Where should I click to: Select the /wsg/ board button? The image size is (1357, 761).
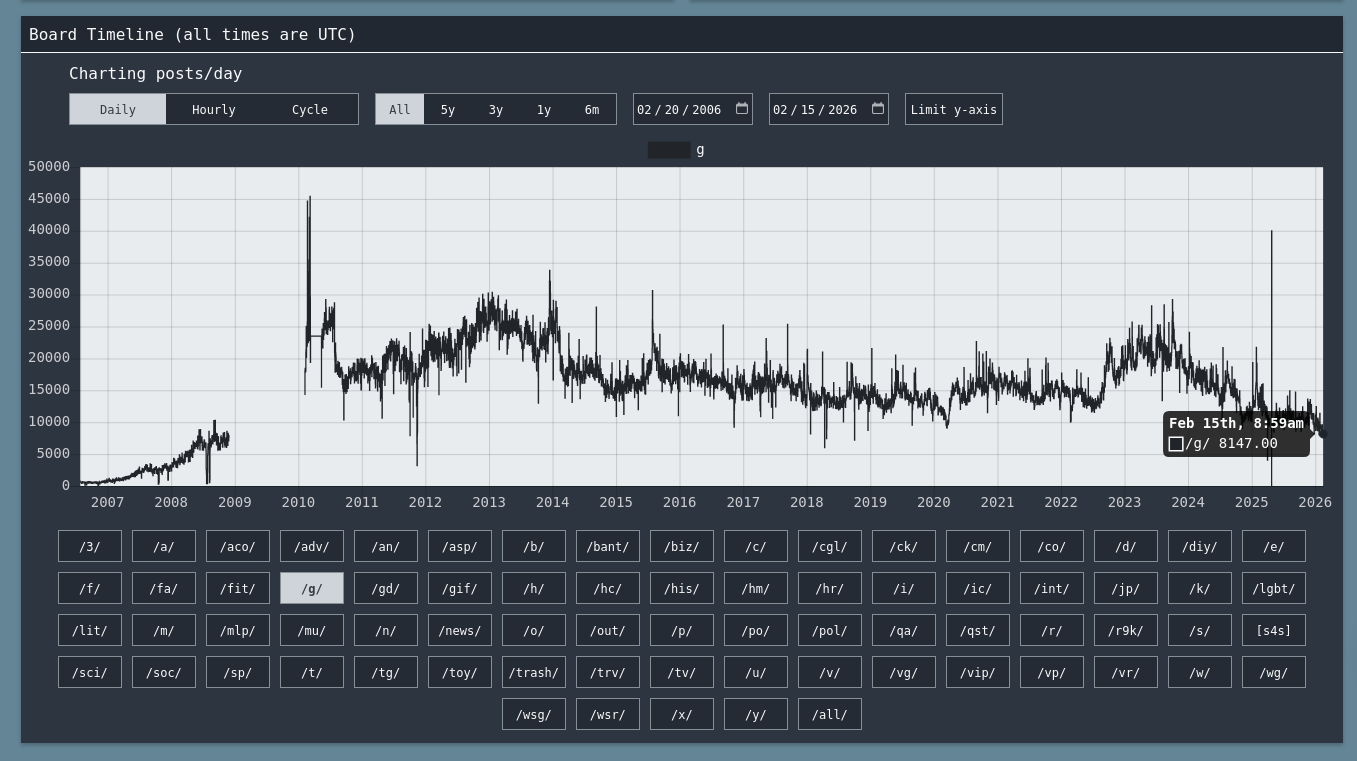534,715
